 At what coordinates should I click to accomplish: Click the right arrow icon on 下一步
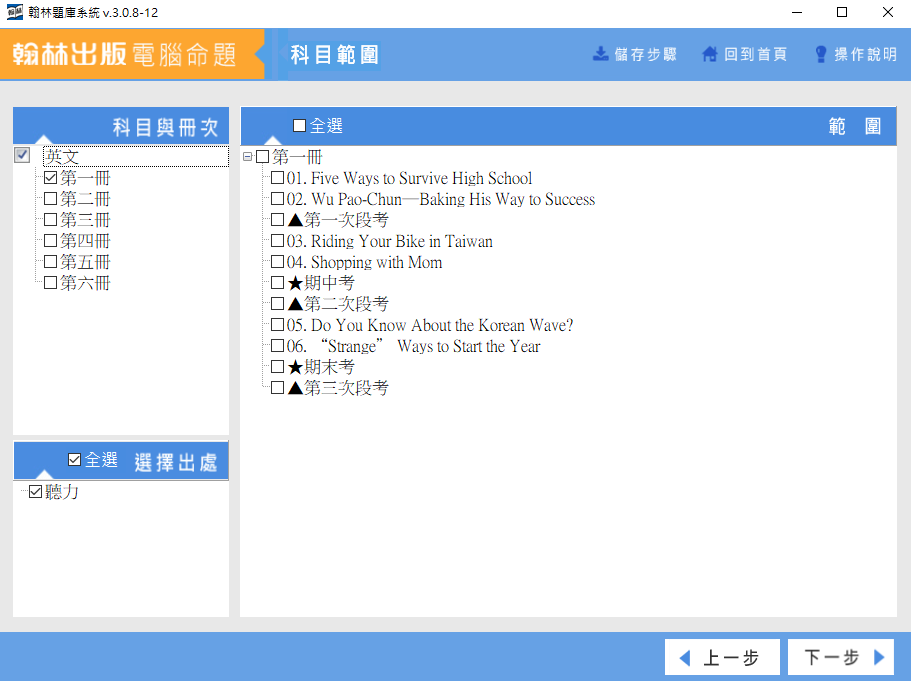(x=879, y=658)
